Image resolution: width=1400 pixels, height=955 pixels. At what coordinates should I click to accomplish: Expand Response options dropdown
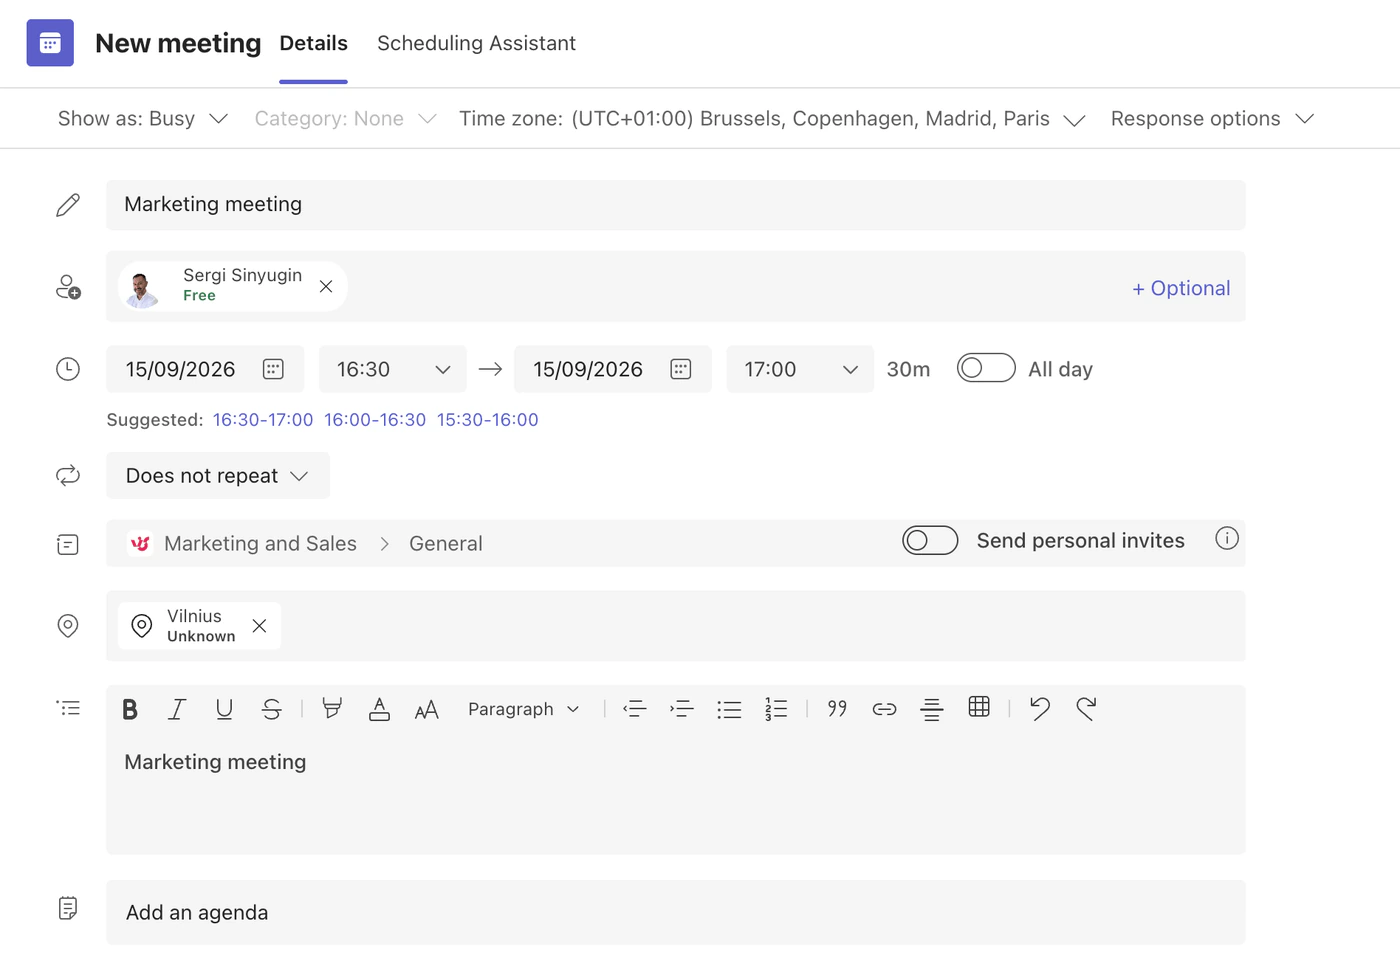[1212, 119]
